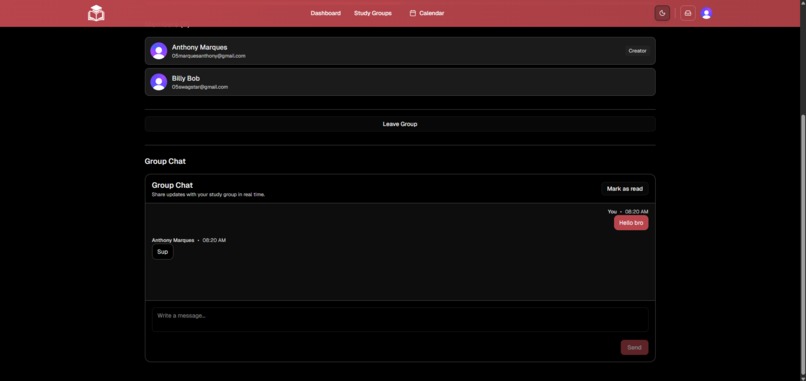Open the user profile avatar menu
The width and height of the screenshot is (806, 381).
[x=706, y=13]
